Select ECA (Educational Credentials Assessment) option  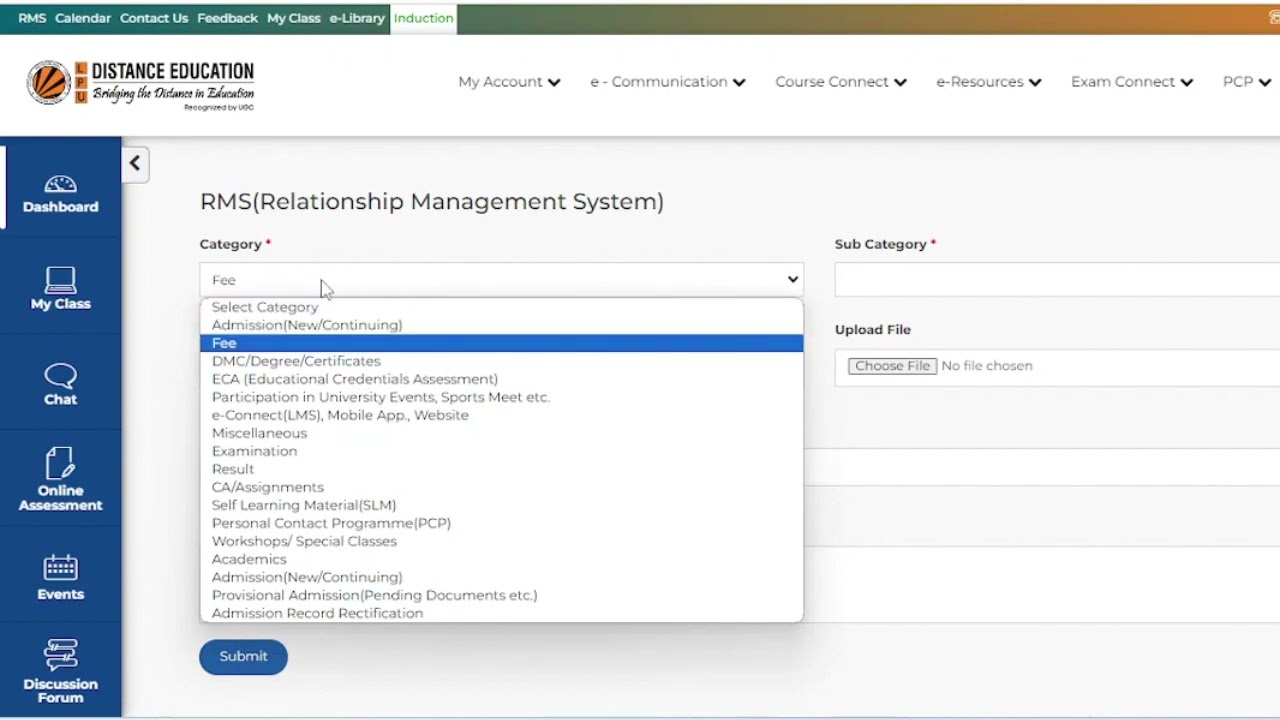click(x=501, y=379)
